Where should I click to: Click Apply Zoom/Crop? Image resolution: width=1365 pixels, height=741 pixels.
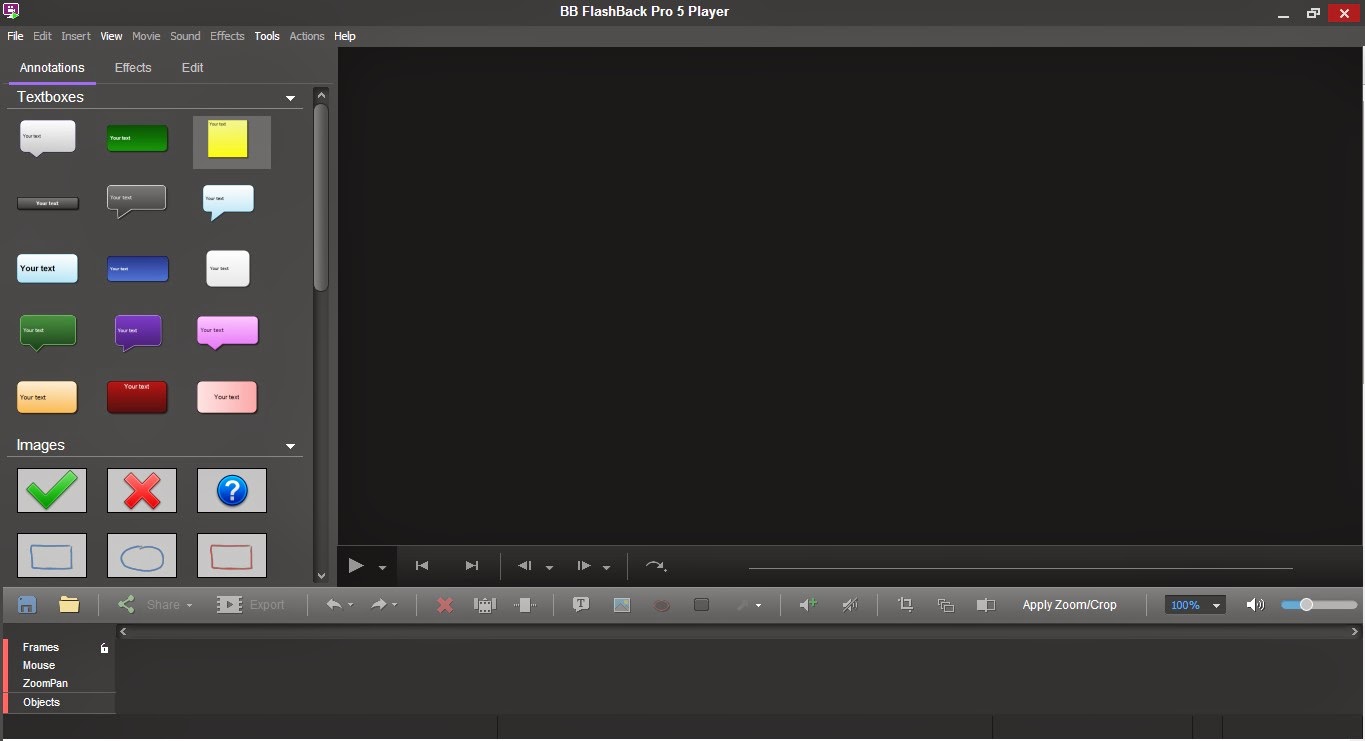pos(1069,605)
